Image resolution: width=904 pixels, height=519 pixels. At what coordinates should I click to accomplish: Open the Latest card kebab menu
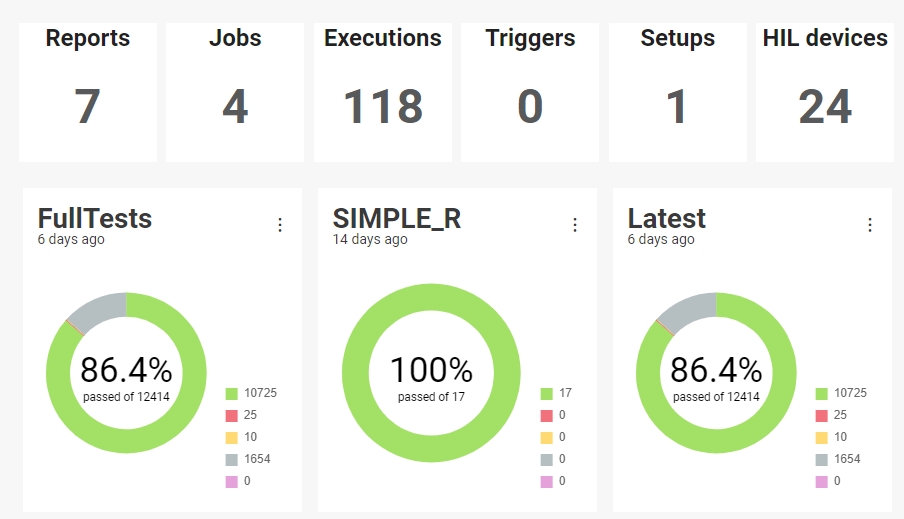pos(870,225)
